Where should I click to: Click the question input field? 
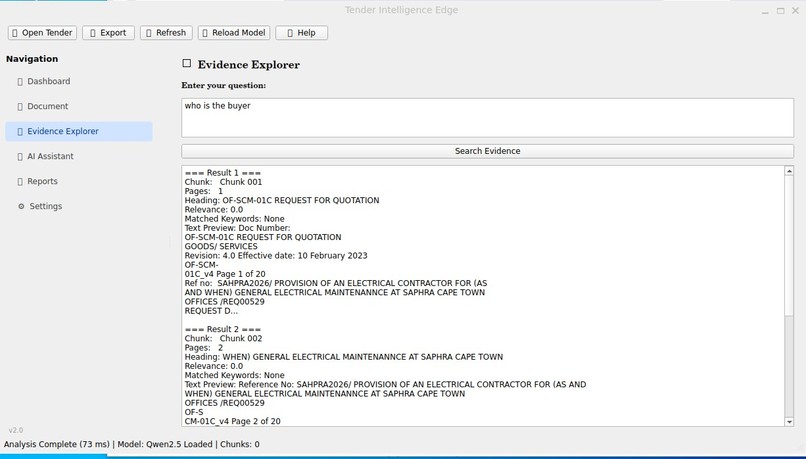(x=487, y=118)
